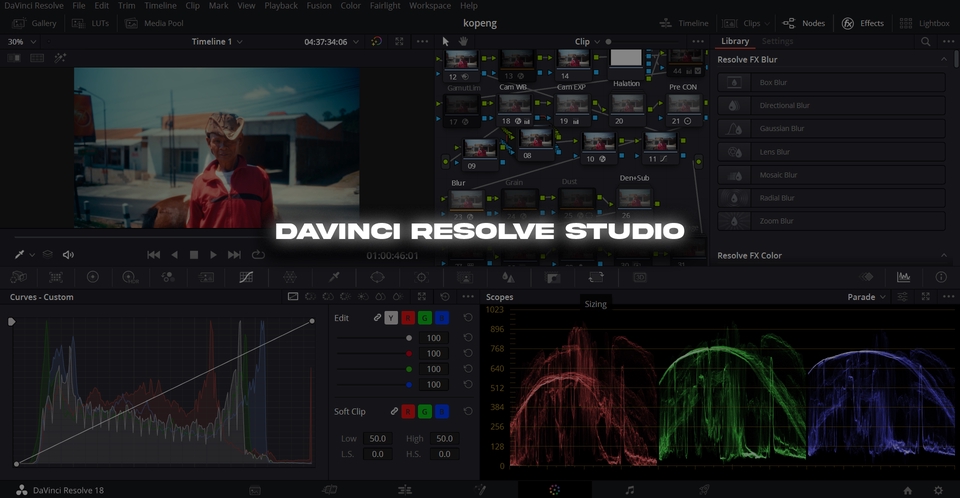Screen dimensions: 960x498
Task: Toggle the Y luminance curve channel
Action: [391, 318]
